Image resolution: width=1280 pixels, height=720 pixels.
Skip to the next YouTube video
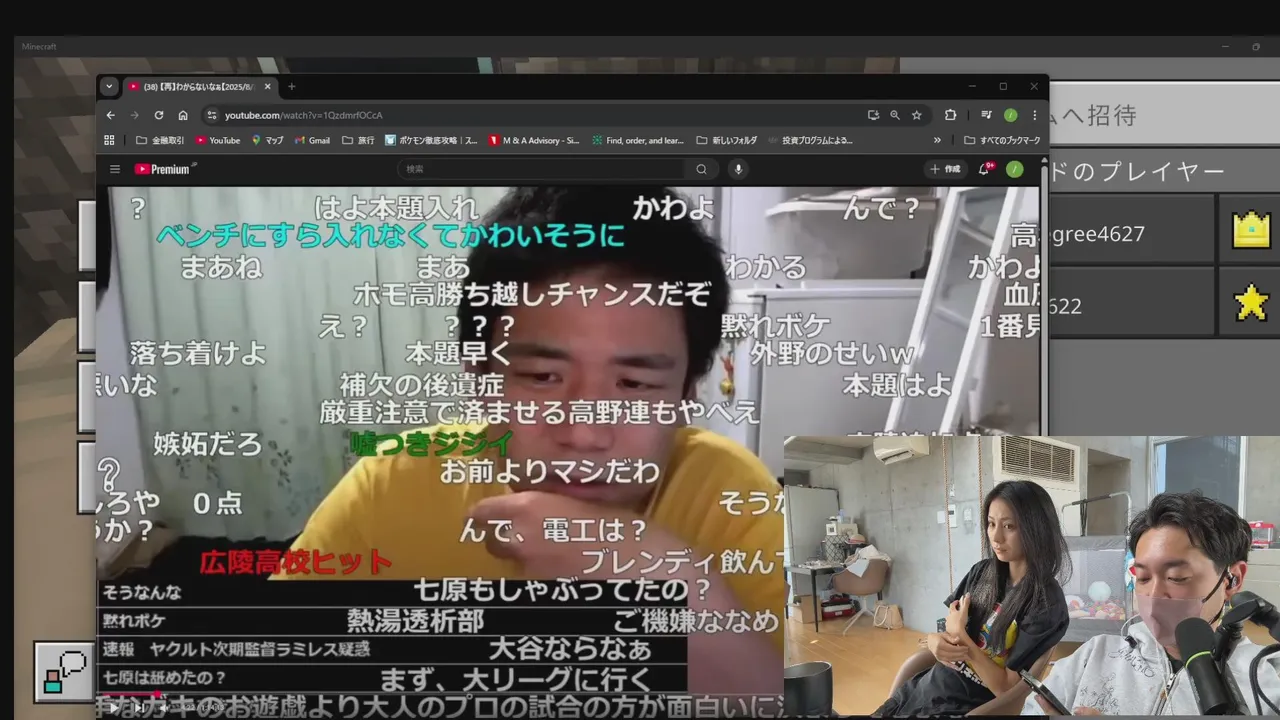(x=139, y=708)
